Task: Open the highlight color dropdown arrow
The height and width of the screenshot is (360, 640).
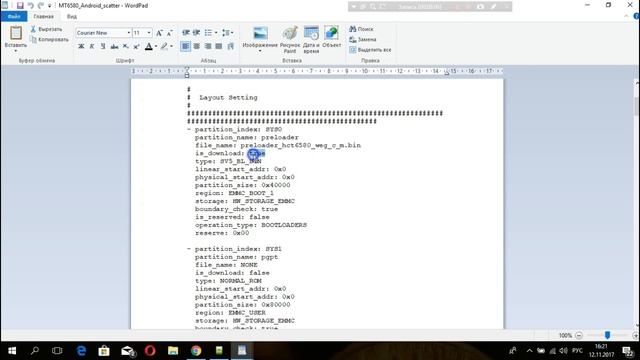Action: [171, 47]
